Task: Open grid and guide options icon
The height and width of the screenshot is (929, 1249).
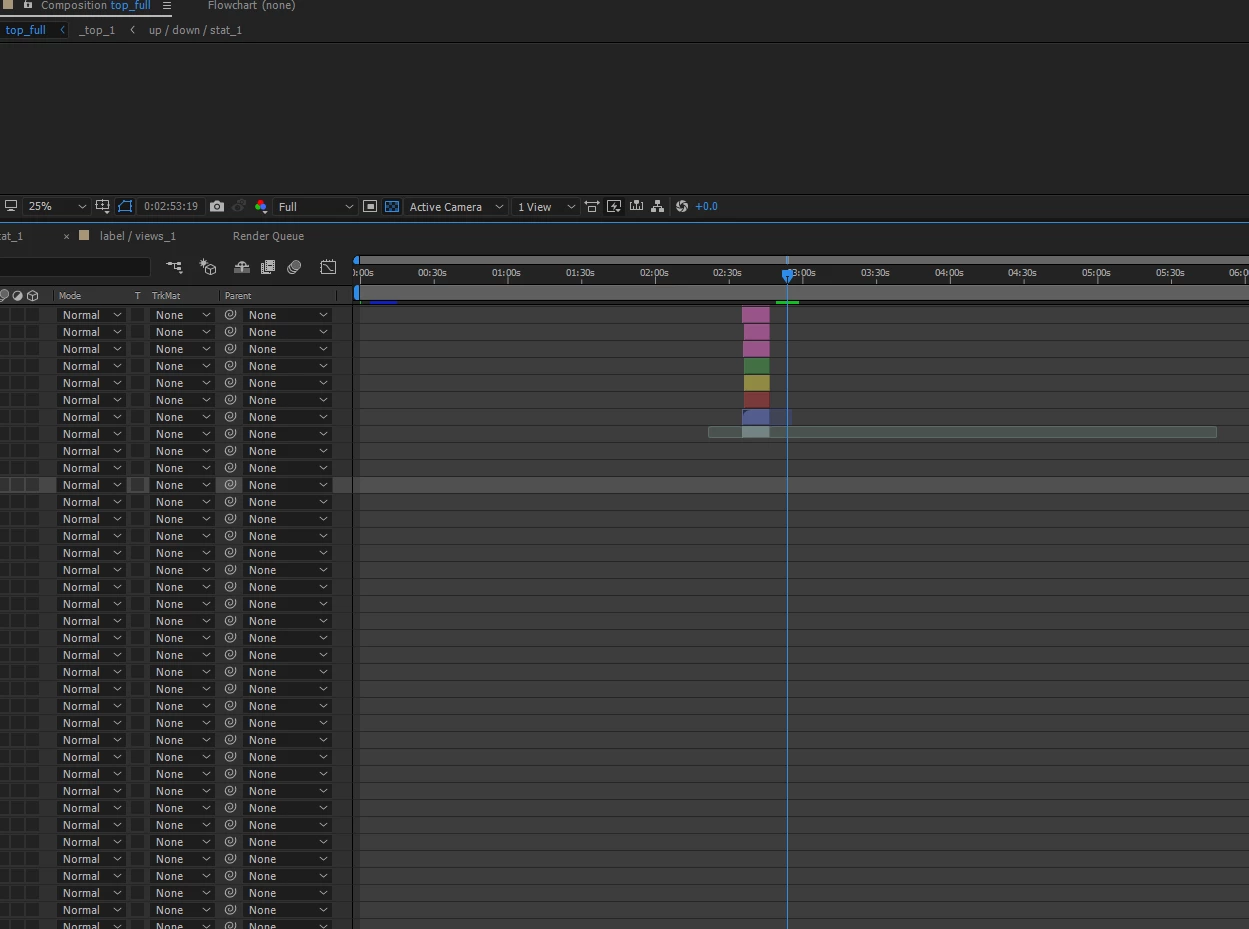Action: point(102,206)
